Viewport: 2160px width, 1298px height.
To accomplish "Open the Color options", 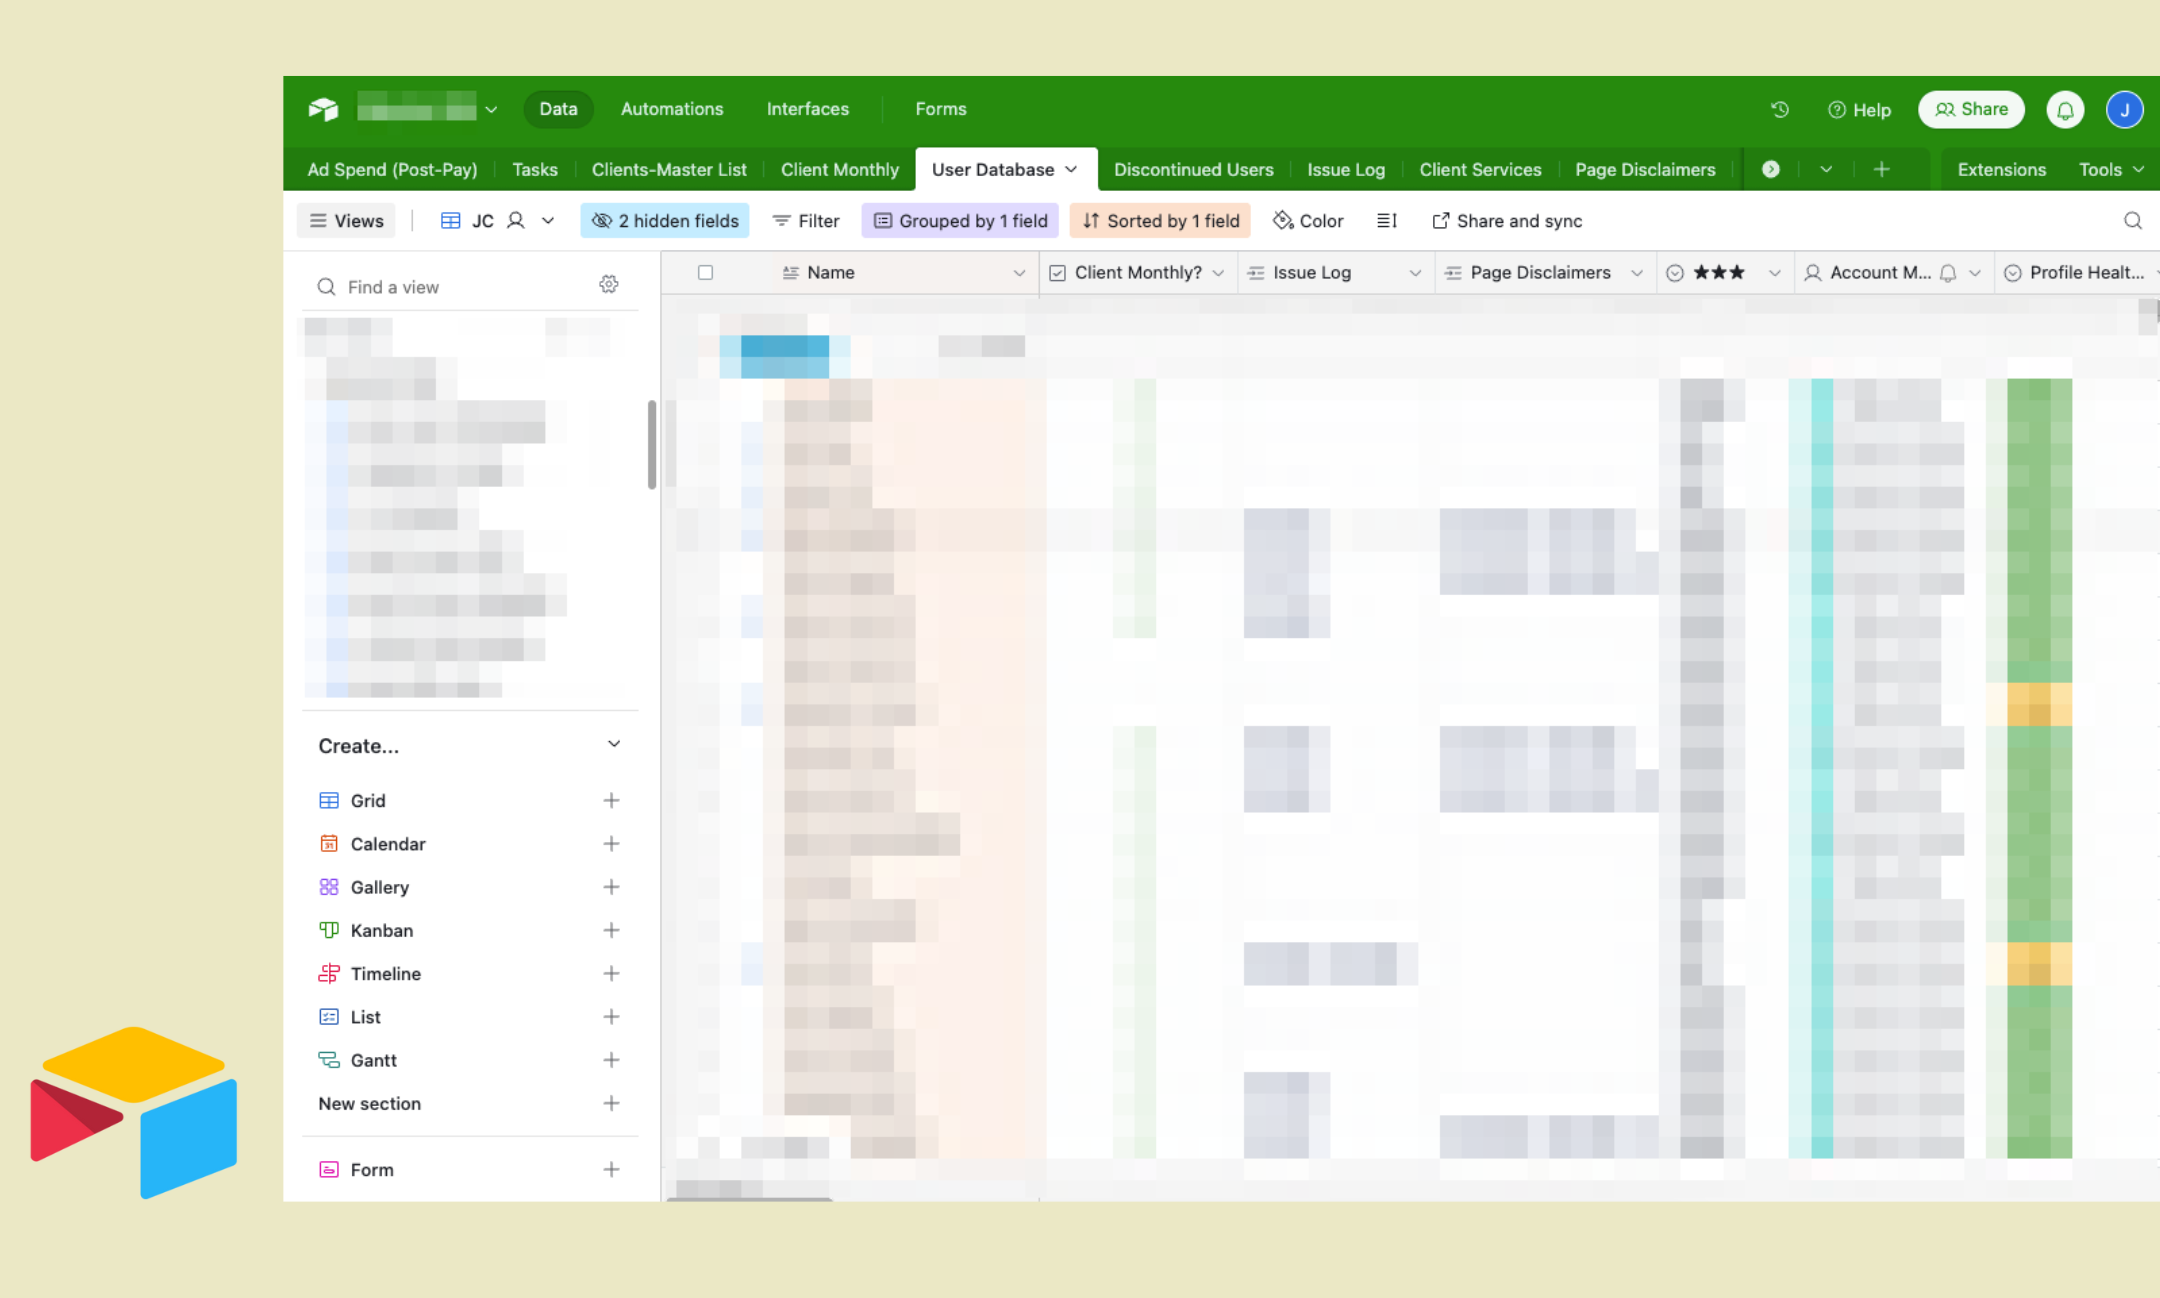I will (1308, 221).
